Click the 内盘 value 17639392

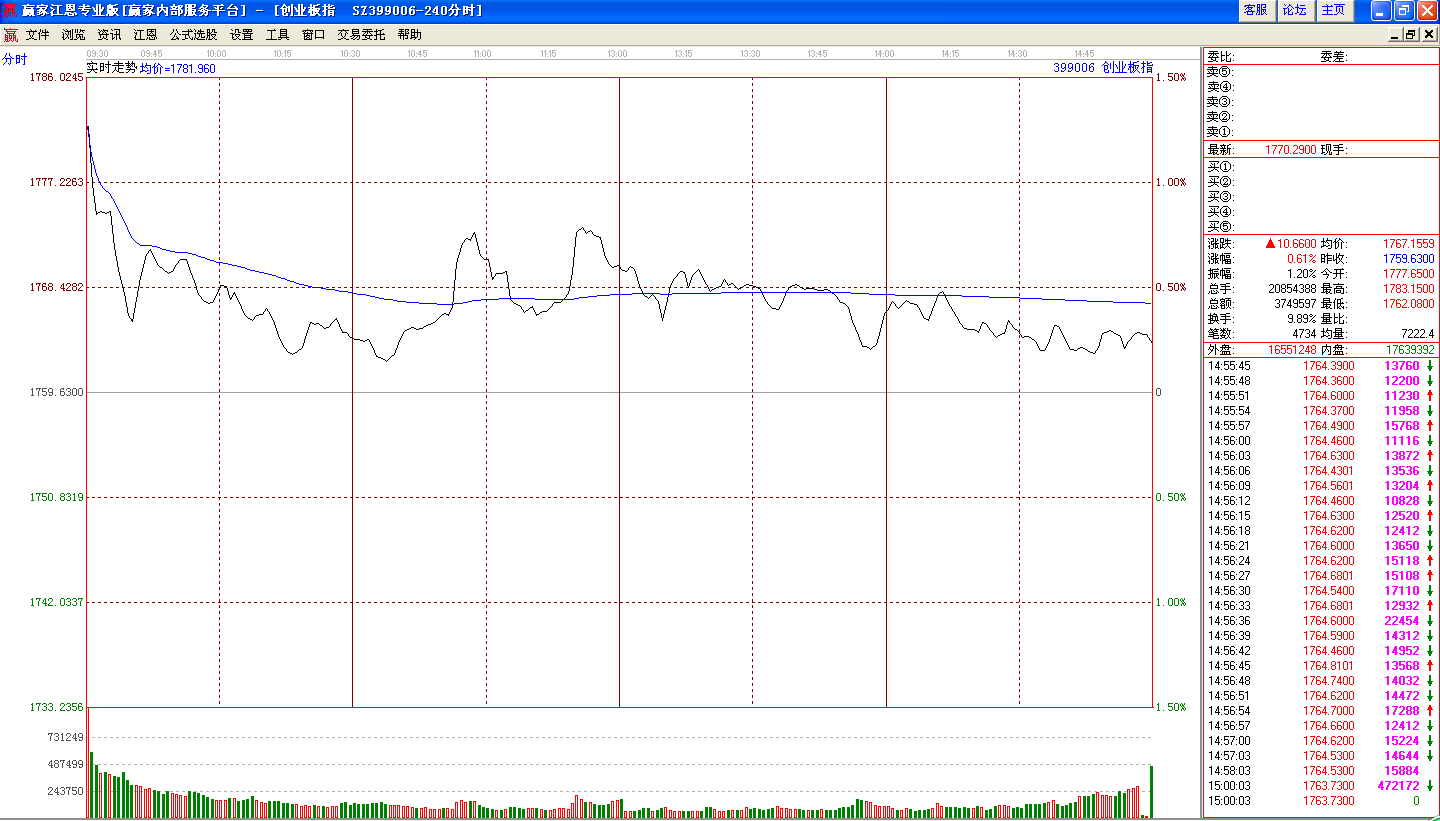[x=1409, y=350]
